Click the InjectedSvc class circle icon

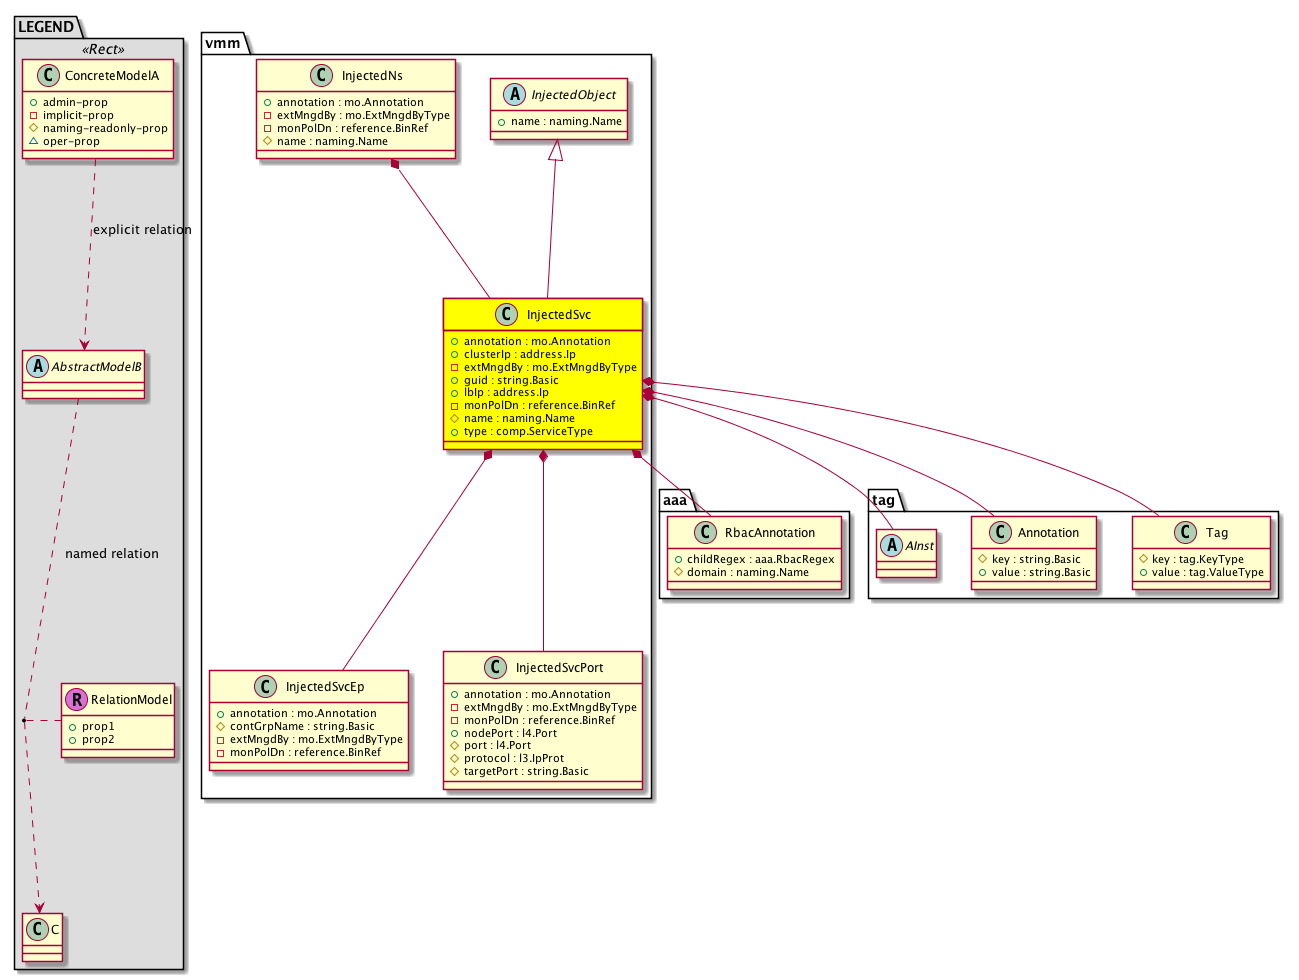(507, 315)
